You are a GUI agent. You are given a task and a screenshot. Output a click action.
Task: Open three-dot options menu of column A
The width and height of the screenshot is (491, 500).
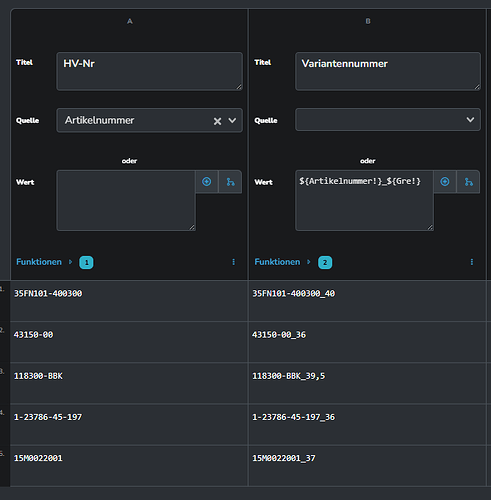pyautogui.click(x=233, y=262)
